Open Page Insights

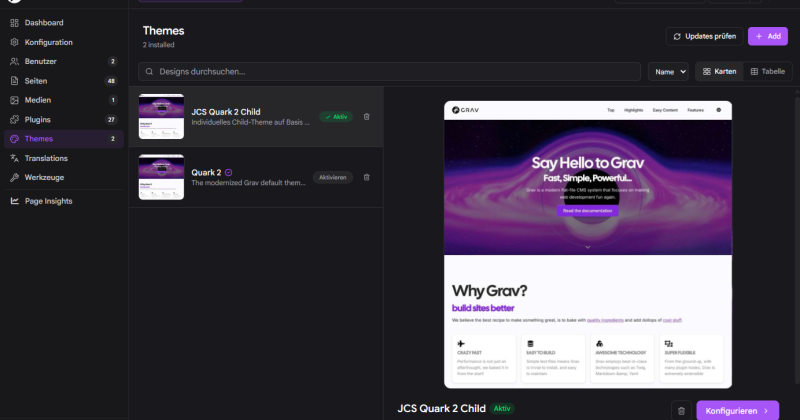pos(64,201)
